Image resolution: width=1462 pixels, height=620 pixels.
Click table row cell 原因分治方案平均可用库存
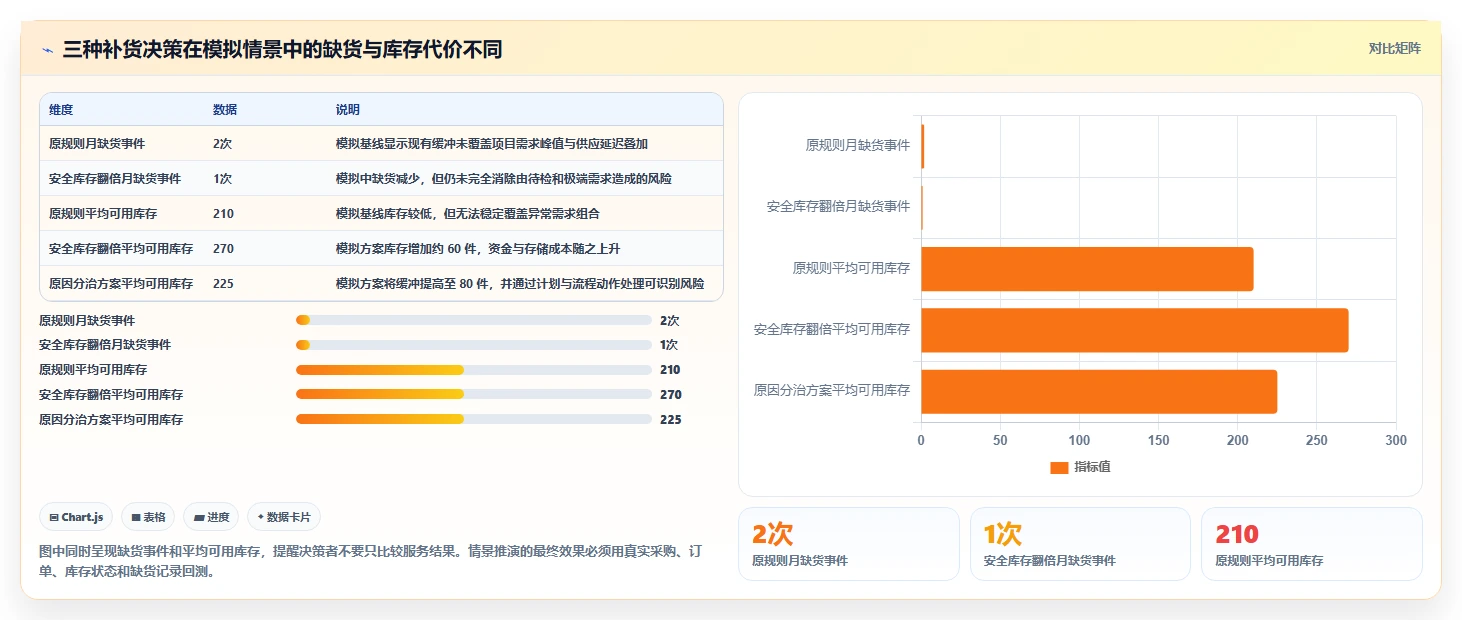tap(121, 284)
